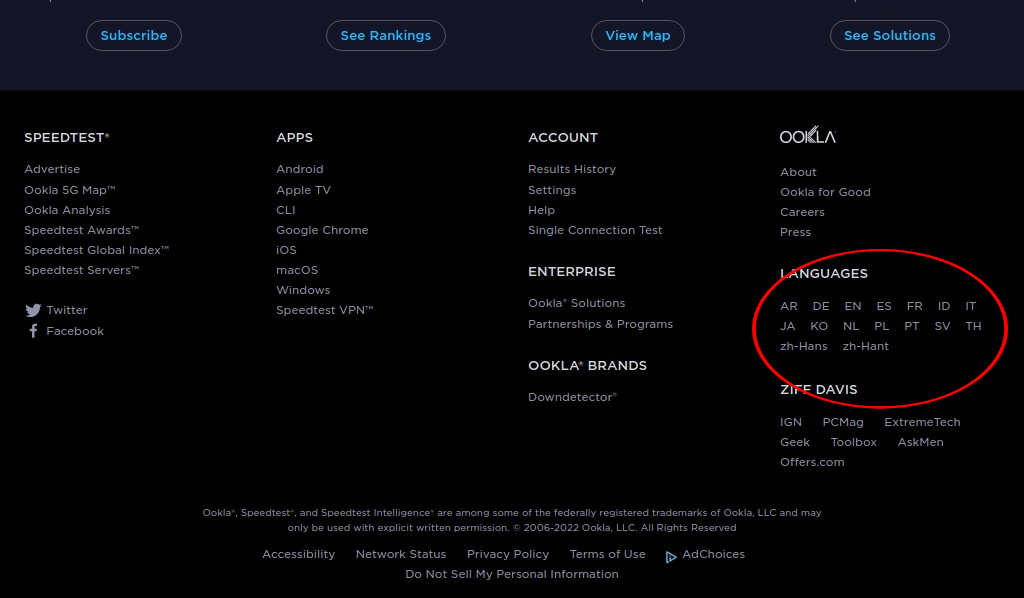
Task: Go to Ookla 5G Map
Action: pos(70,190)
